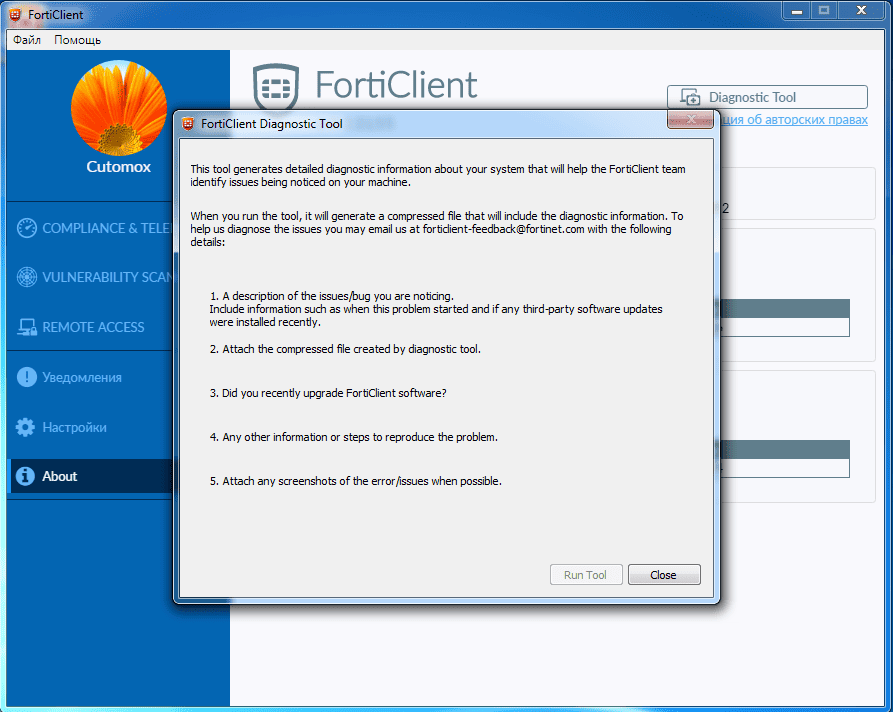
Task: Minimize the FortiClient window
Action: [x=797, y=11]
